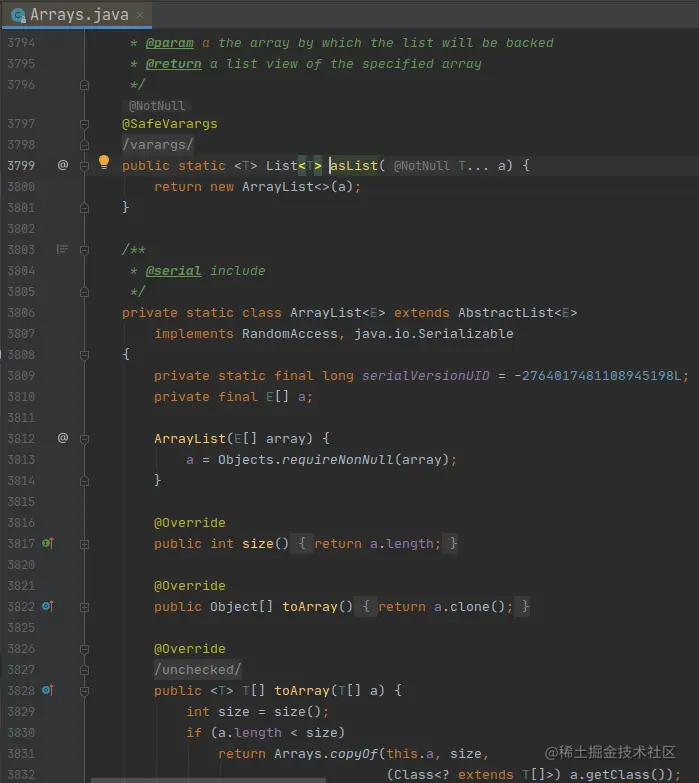Click inline @NotNull hint in asList parameters
Image resolution: width=699 pixels, height=783 pixels.
pos(421,166)
